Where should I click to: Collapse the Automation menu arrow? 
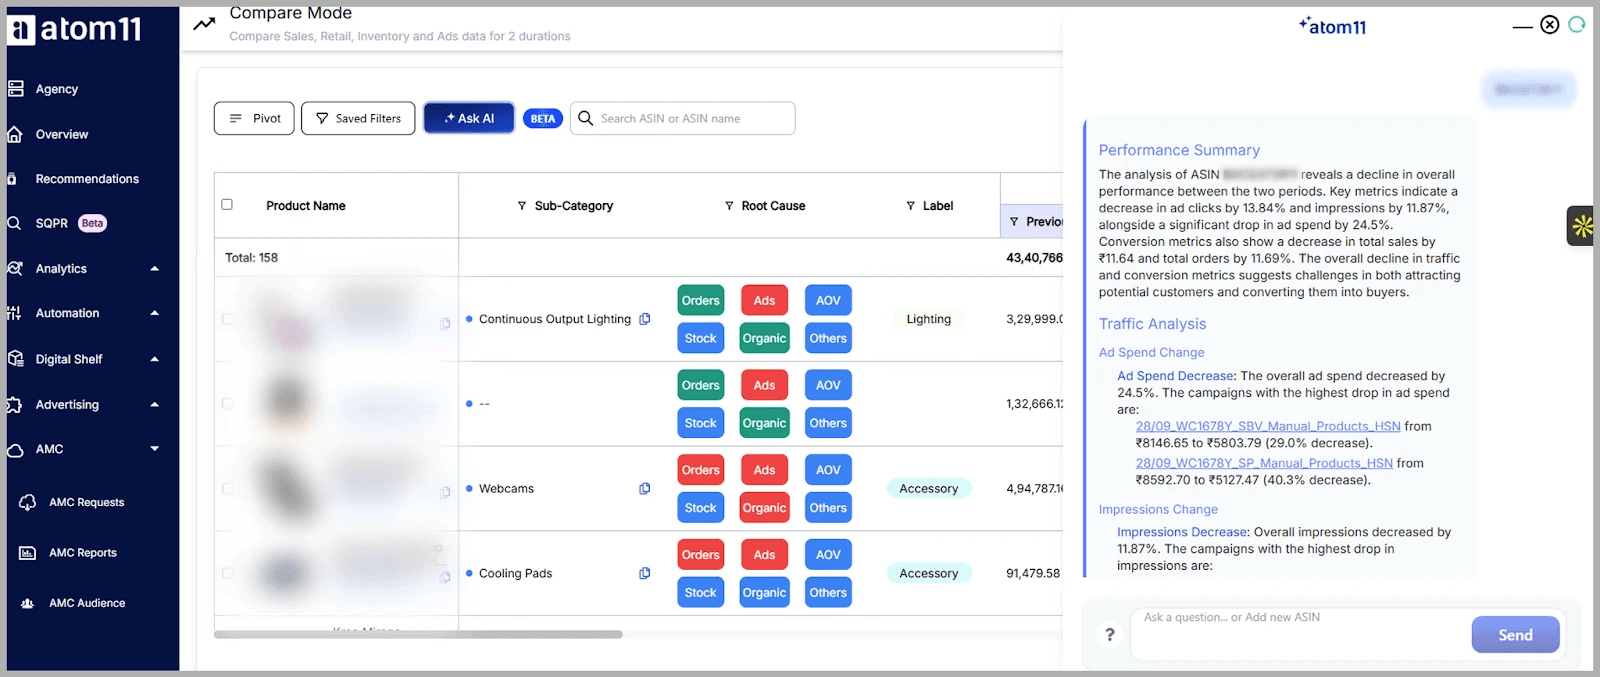point(155,313)
